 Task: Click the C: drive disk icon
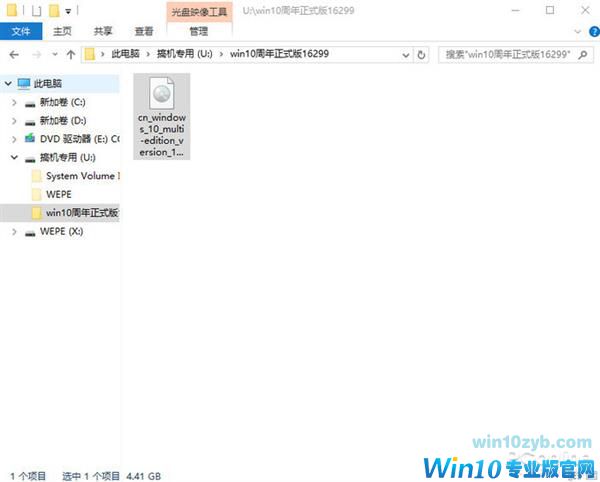tap(30, 104)
